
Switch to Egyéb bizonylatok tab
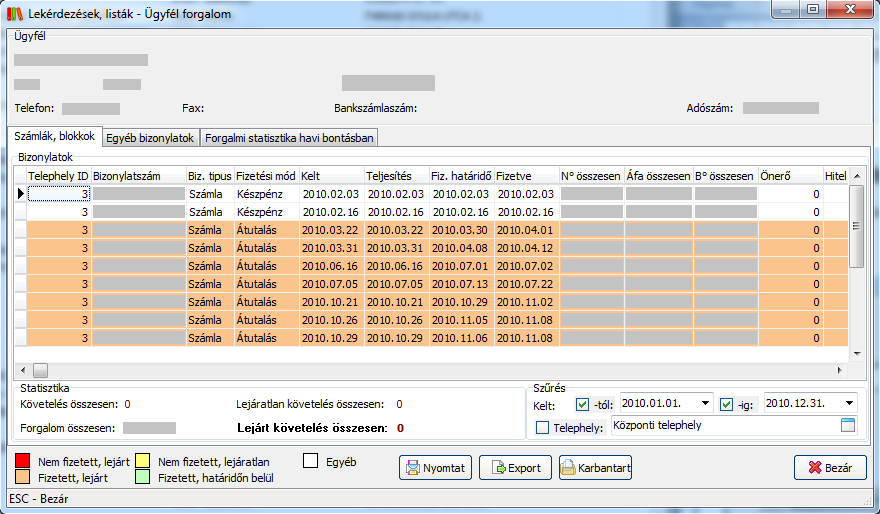click(149, 138)
